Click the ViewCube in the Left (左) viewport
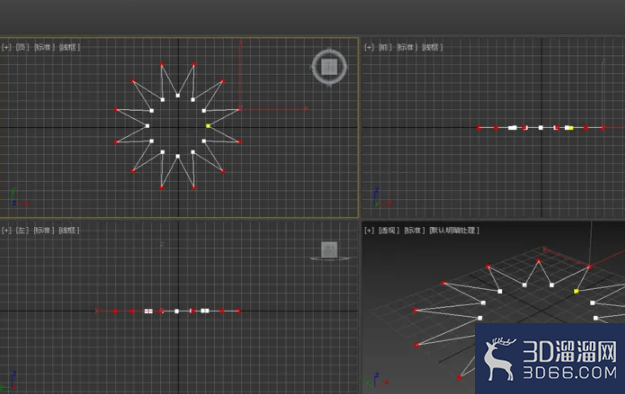Image resolution: width=625 pixels, height=394 pixels. 329,250
